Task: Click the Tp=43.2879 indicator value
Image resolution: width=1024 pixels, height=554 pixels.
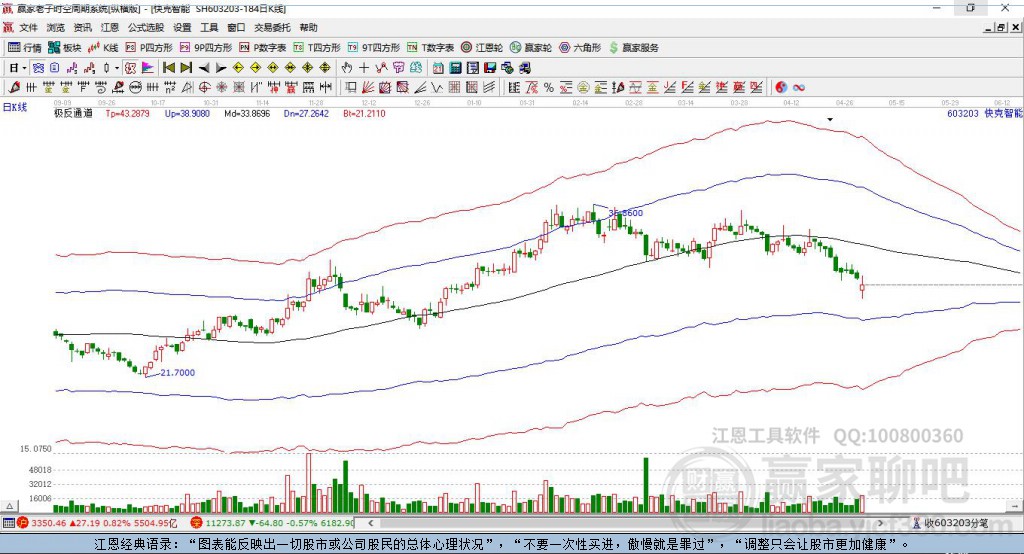Action: pos(127,113)
